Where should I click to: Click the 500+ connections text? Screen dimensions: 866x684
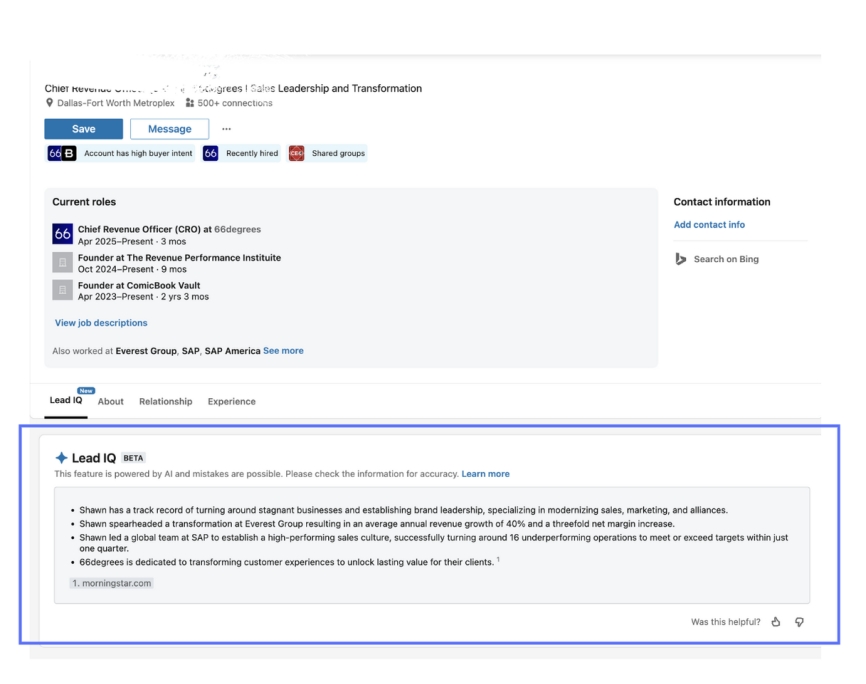tap(235, 103)
